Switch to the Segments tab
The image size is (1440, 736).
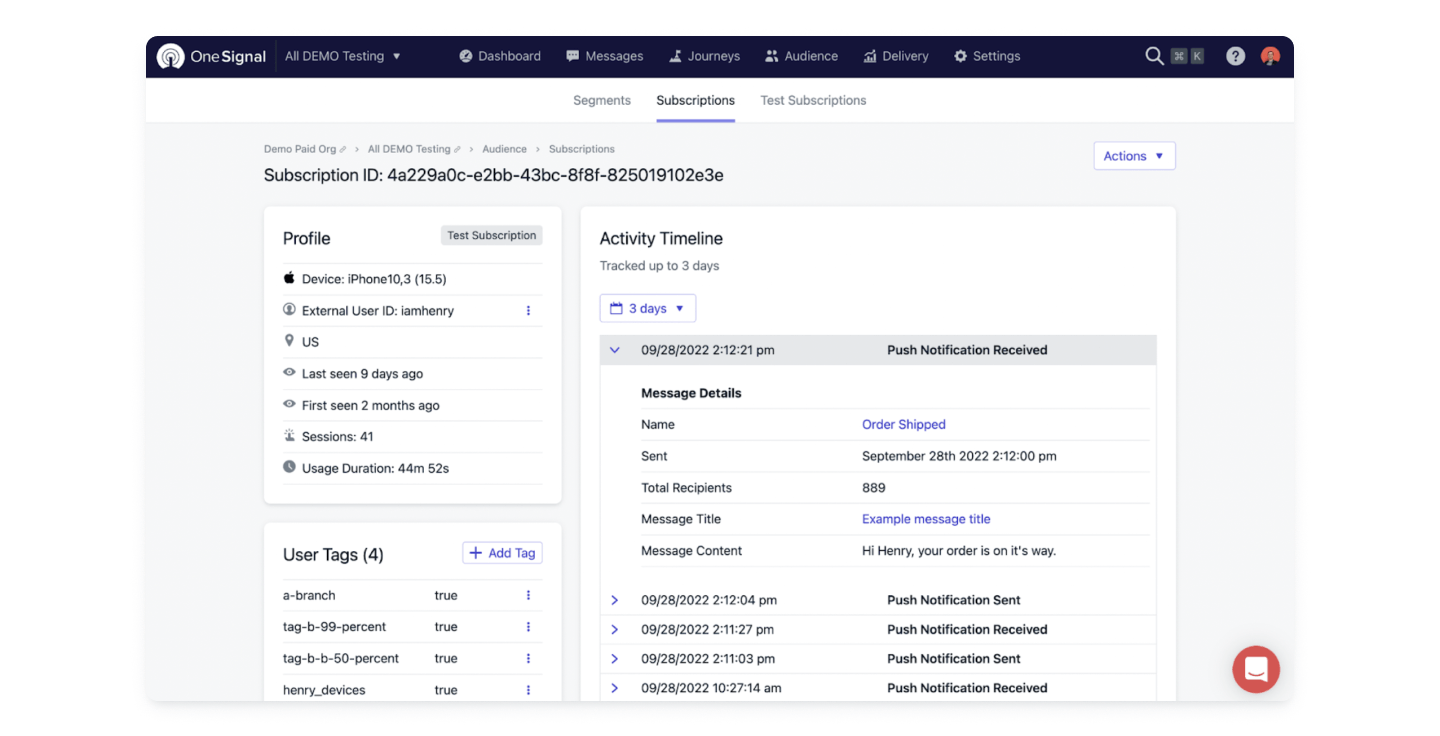click(x=601, y=100)
